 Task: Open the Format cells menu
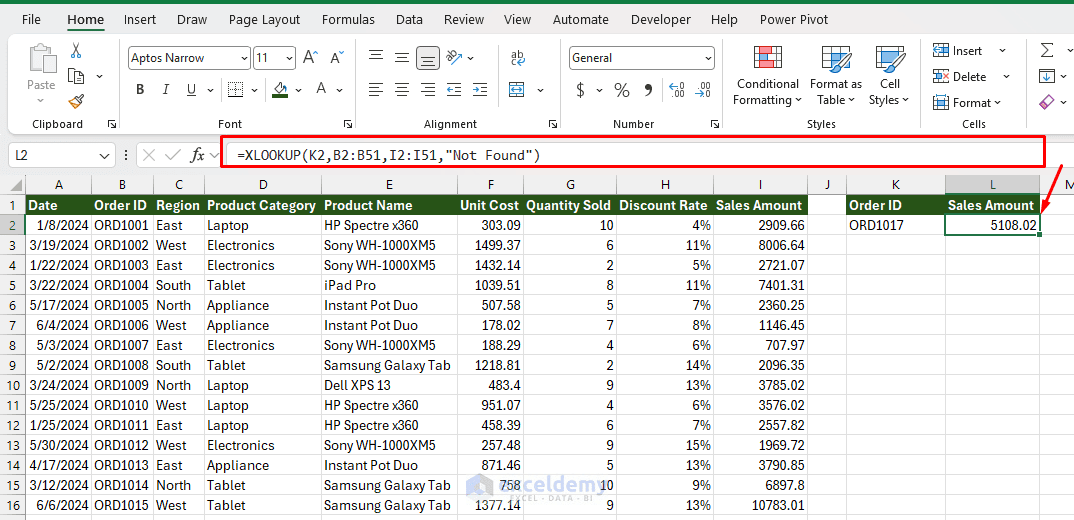tap(967, 103)
